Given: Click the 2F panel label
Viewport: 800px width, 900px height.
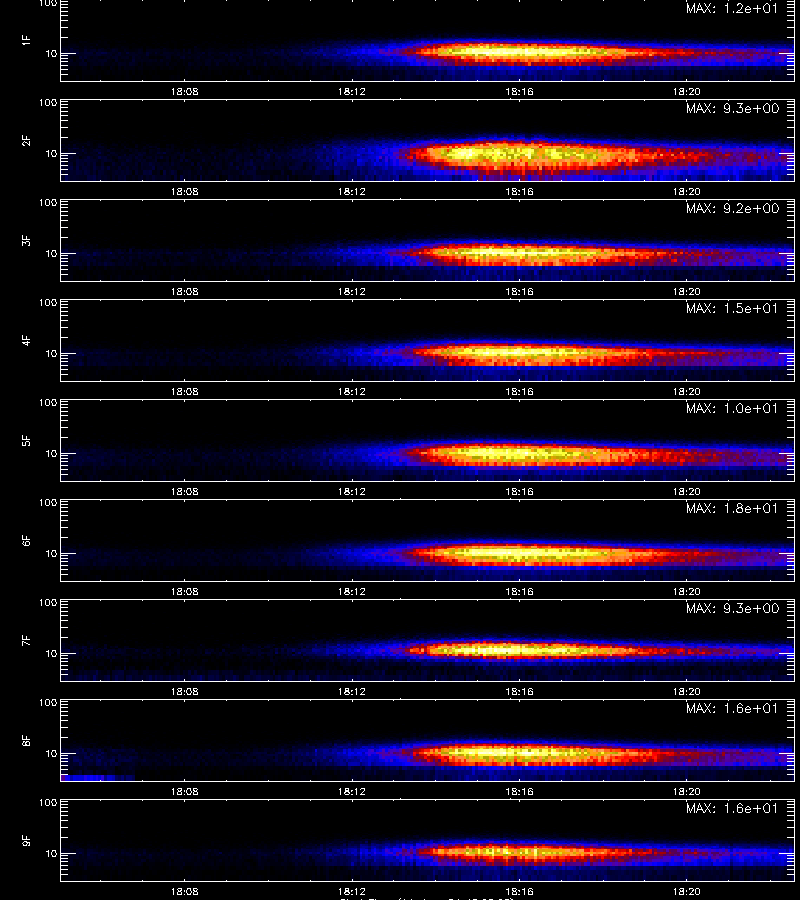Looking at the screenshot, I should pyautogui.click(x=26, y=141).
